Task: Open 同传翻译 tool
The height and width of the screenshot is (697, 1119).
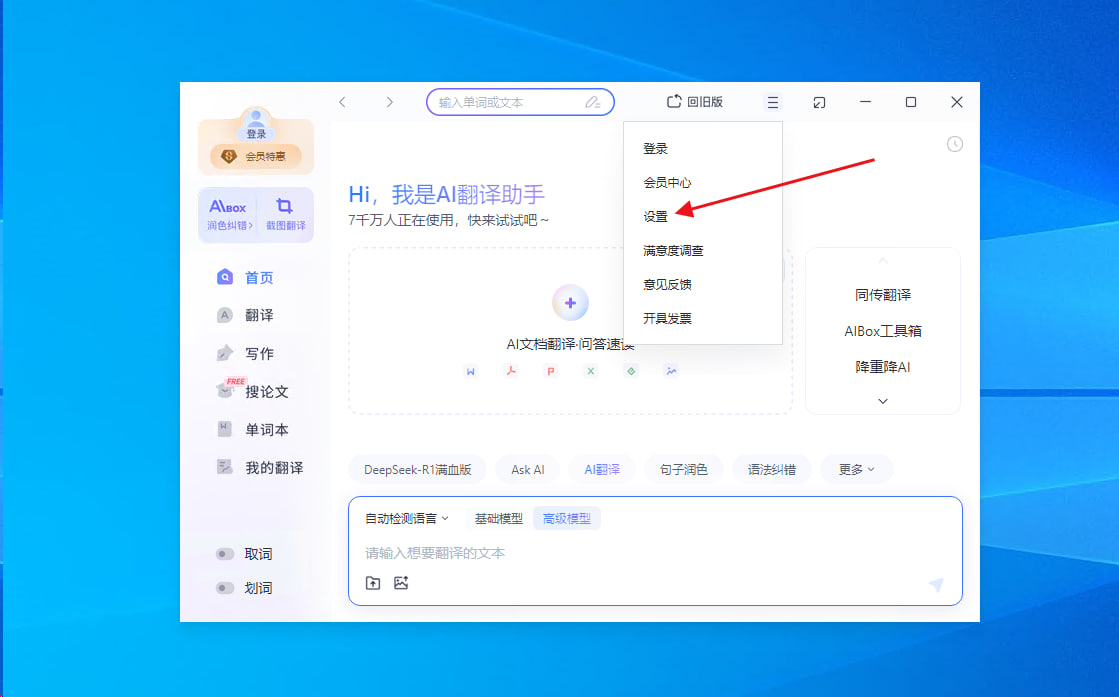Action: point(883,295)
